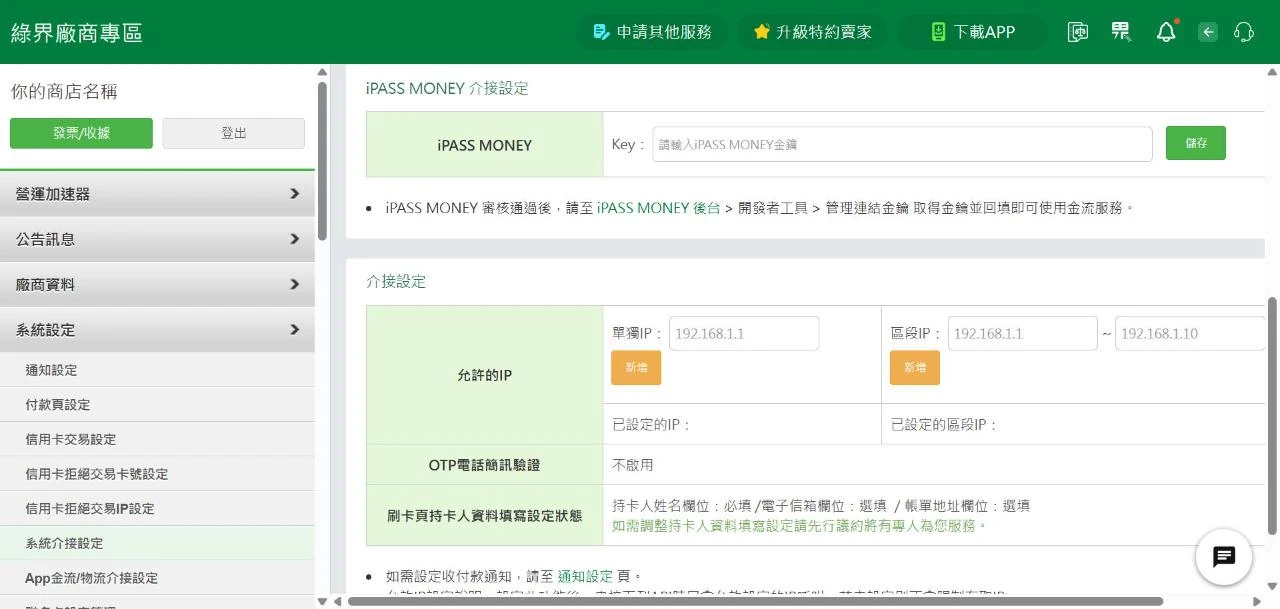Screen dimensions: 1280x609
Task: Follow the 通知設定 link in notes
Action: point(585,576)
